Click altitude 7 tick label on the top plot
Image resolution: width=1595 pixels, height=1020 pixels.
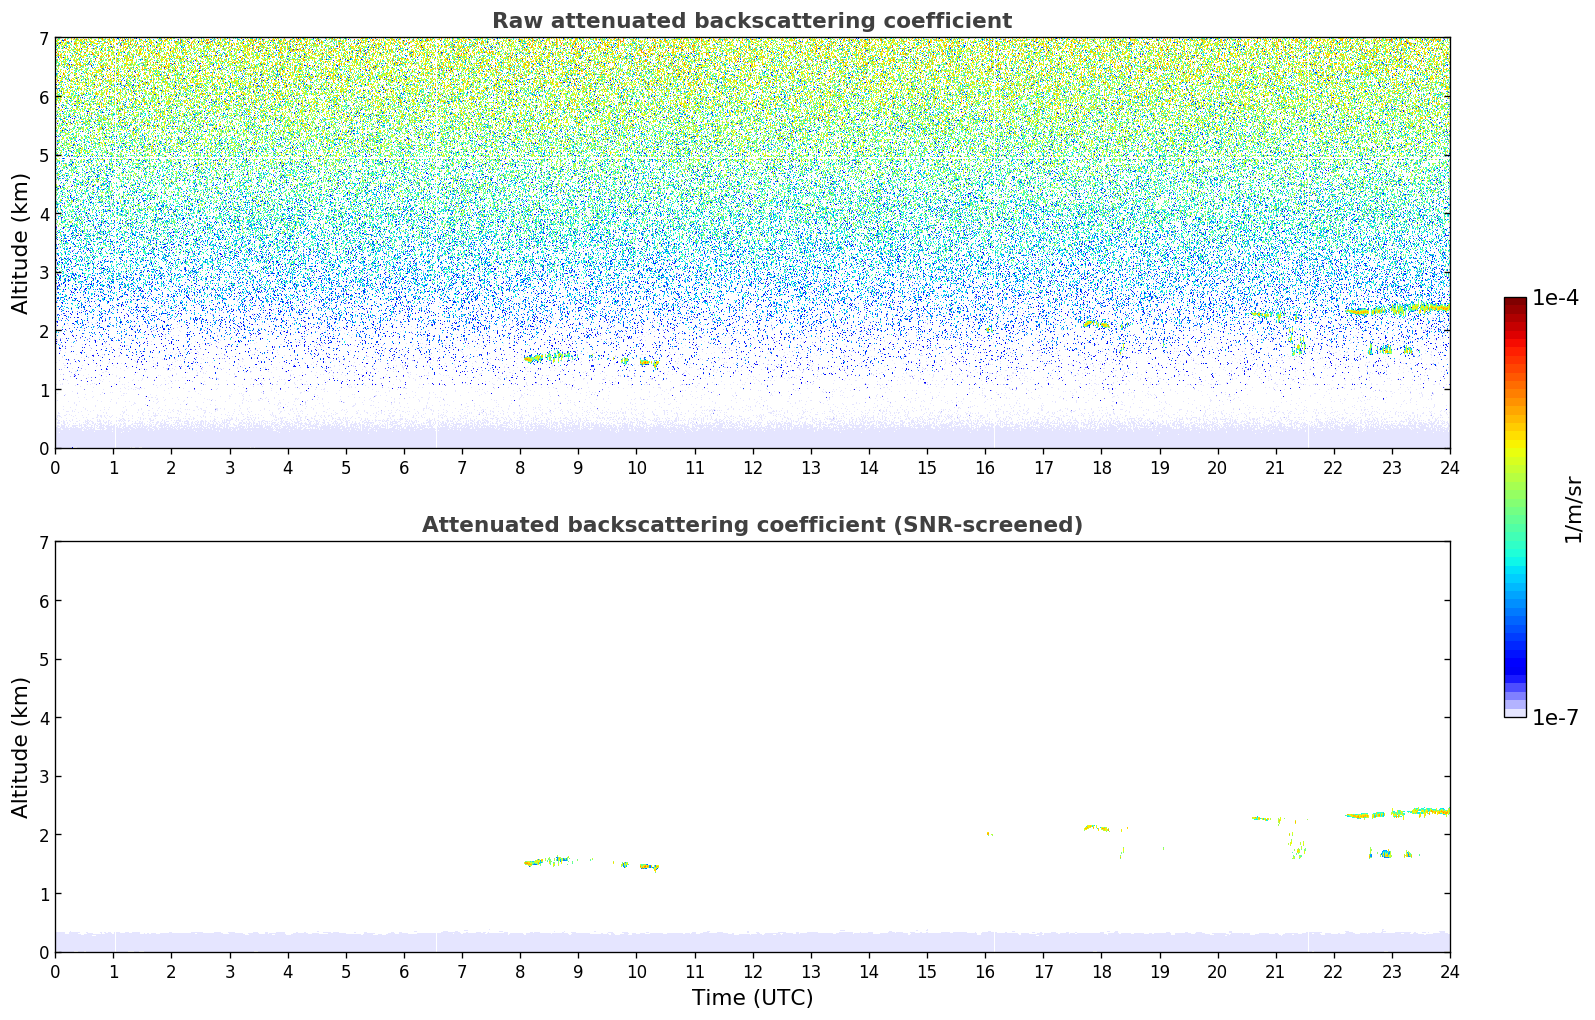pos(44,39)
